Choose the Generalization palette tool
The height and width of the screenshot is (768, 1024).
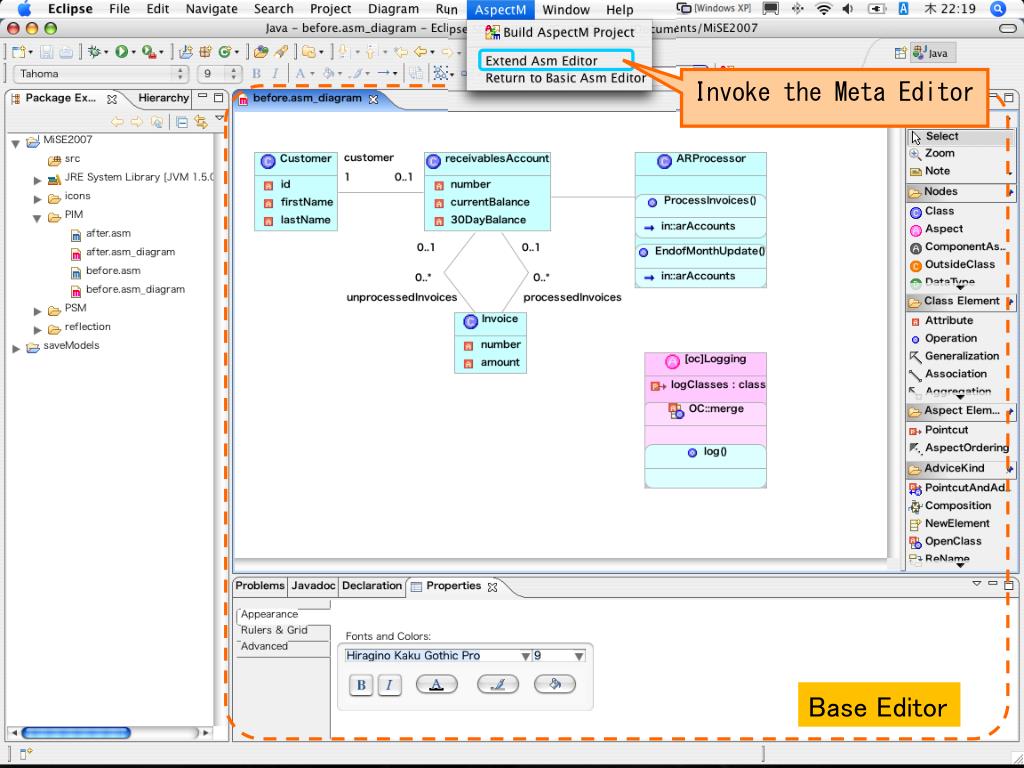coord(954,356)
